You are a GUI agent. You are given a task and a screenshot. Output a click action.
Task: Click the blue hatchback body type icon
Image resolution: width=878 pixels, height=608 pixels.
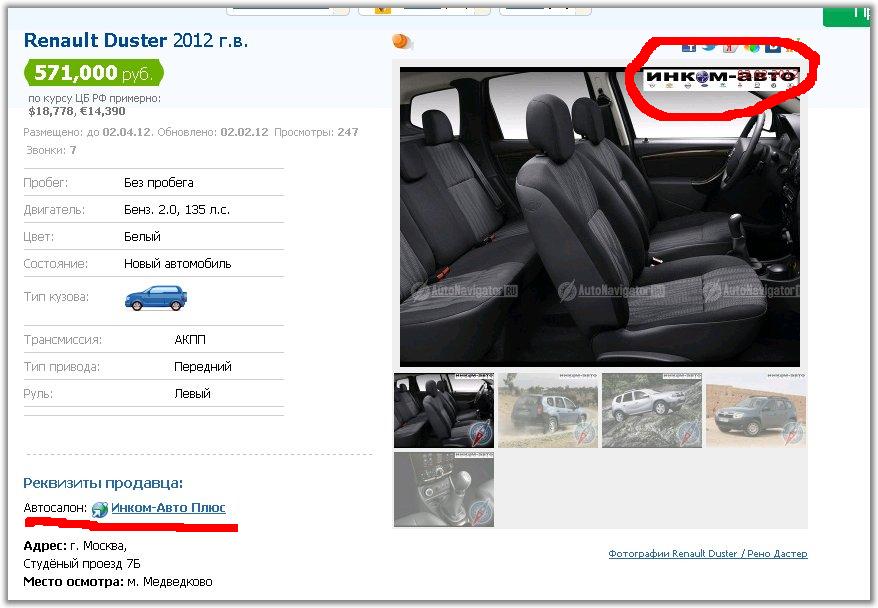[x=156, y=298]
